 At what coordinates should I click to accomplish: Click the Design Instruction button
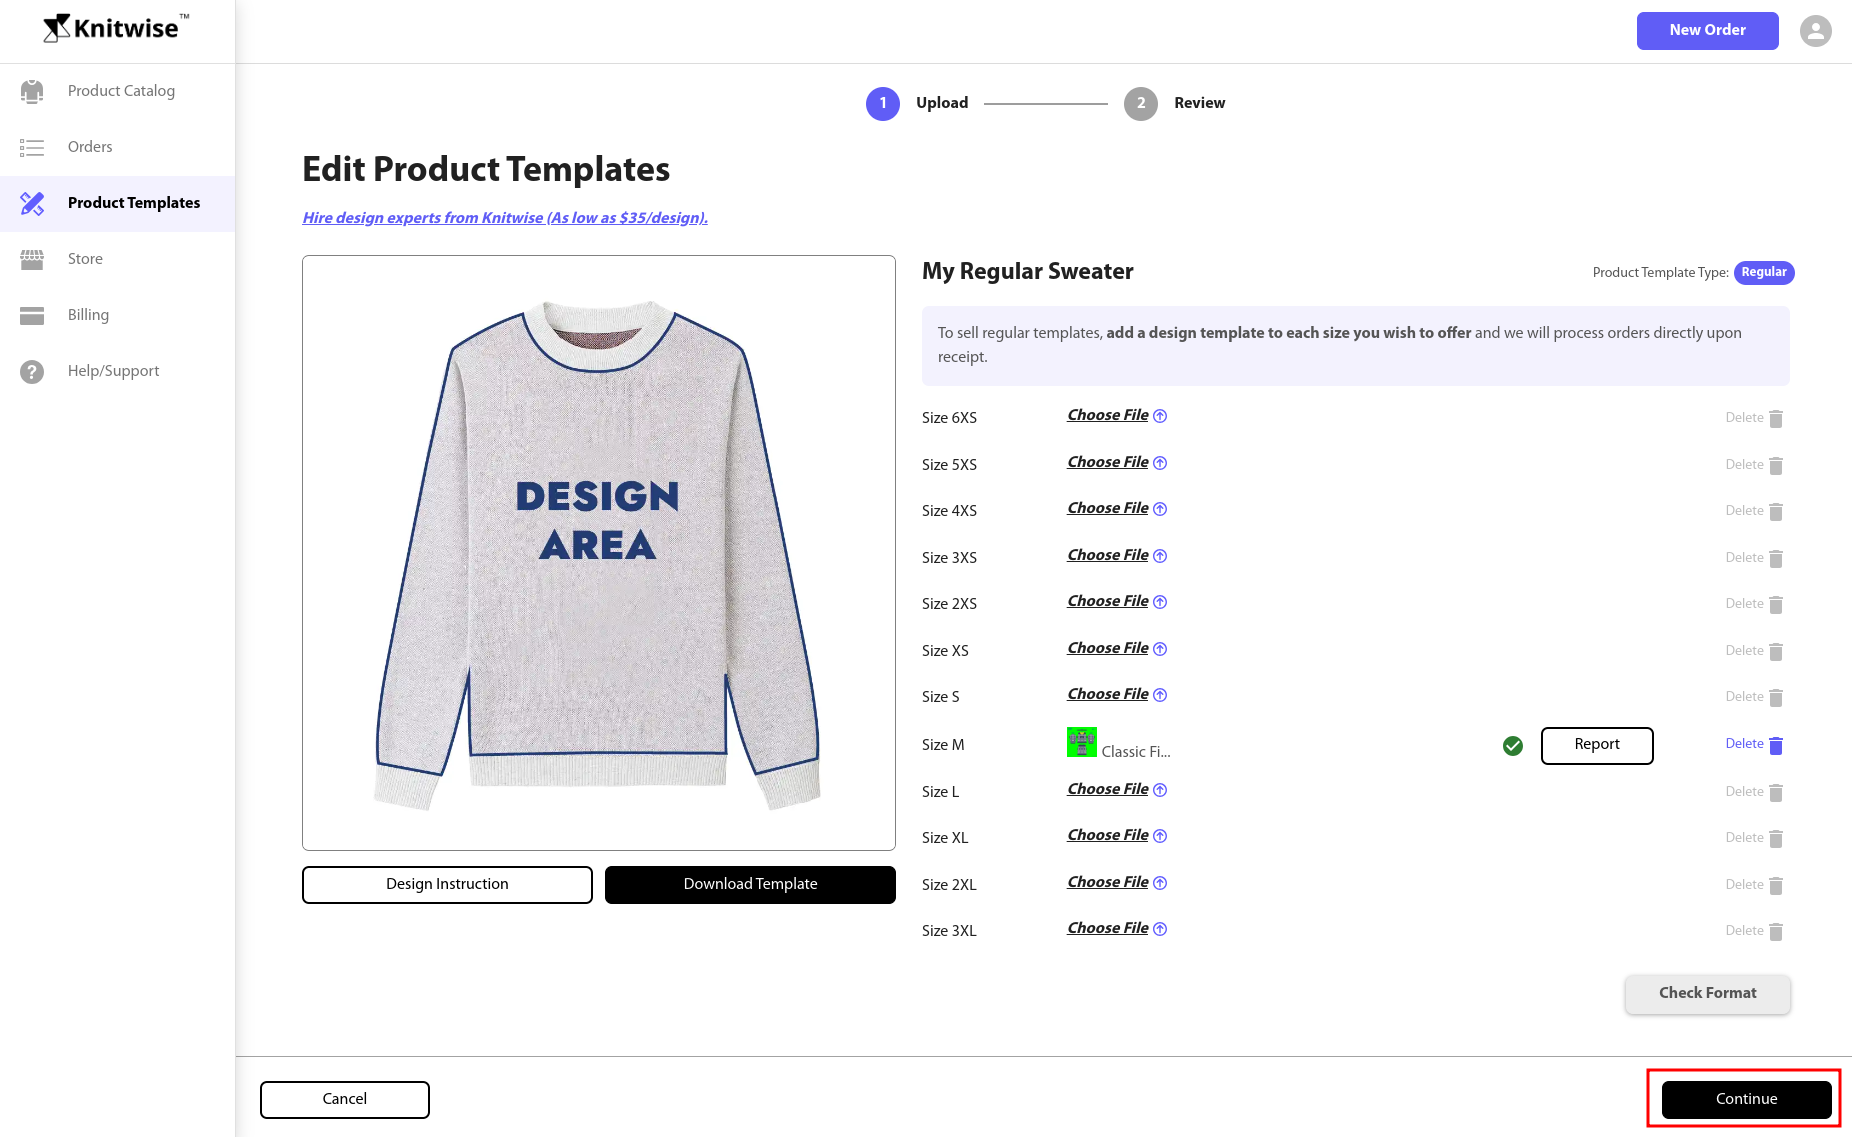pyautogui.click(x=447, y=884)
